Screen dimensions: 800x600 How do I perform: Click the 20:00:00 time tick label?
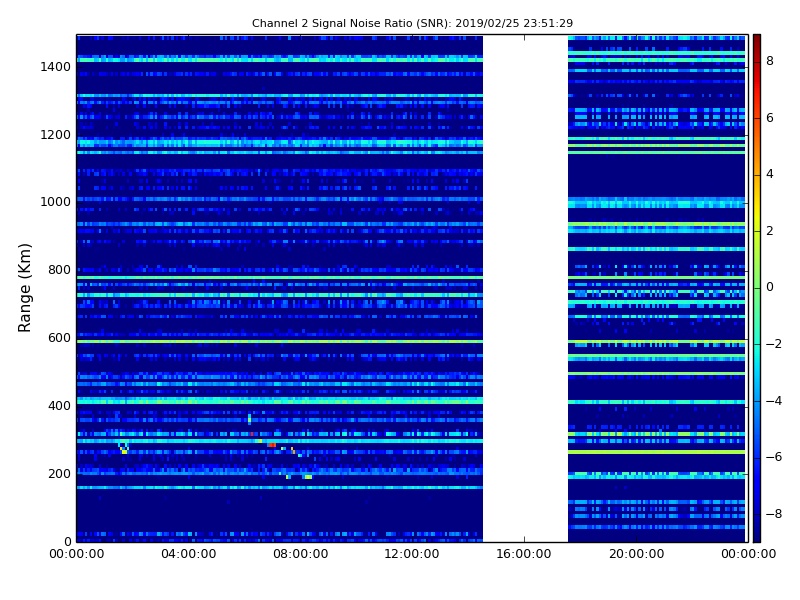[636, 554]
